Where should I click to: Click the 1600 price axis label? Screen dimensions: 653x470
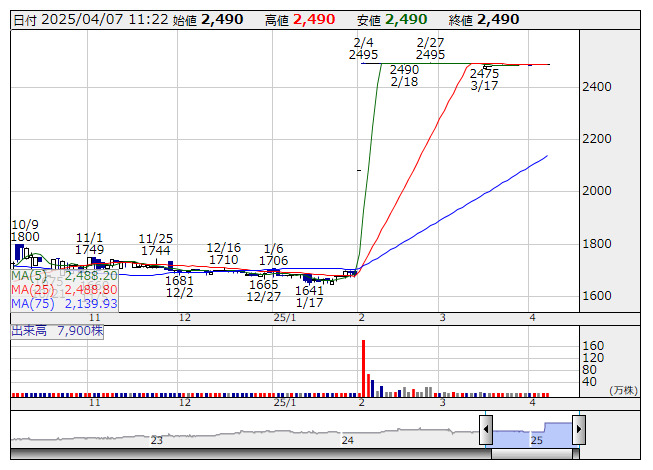[x=597, y=296]
